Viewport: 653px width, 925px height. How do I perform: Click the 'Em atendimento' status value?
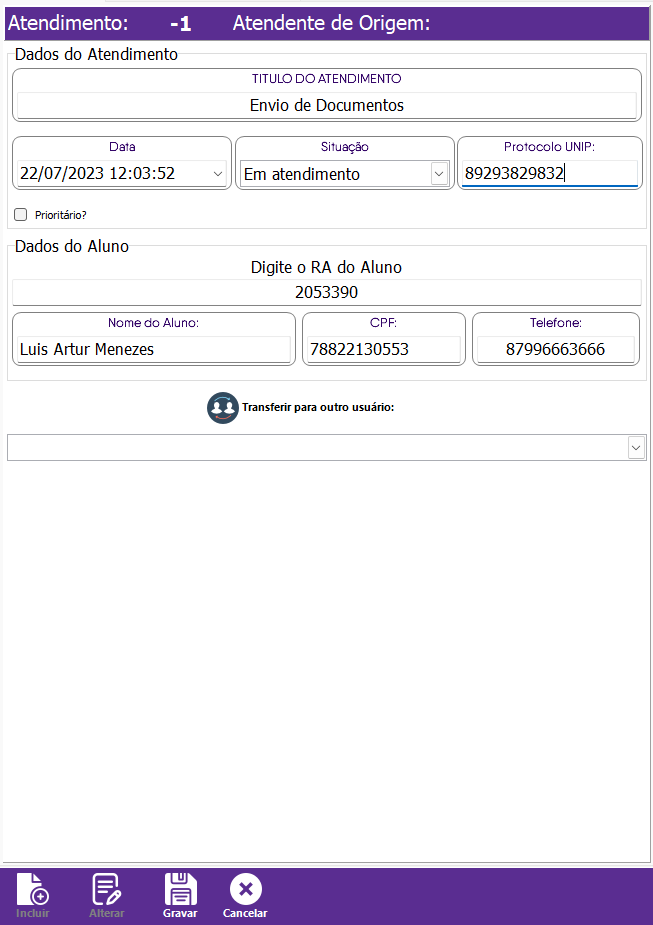click(x=302, y=174)
